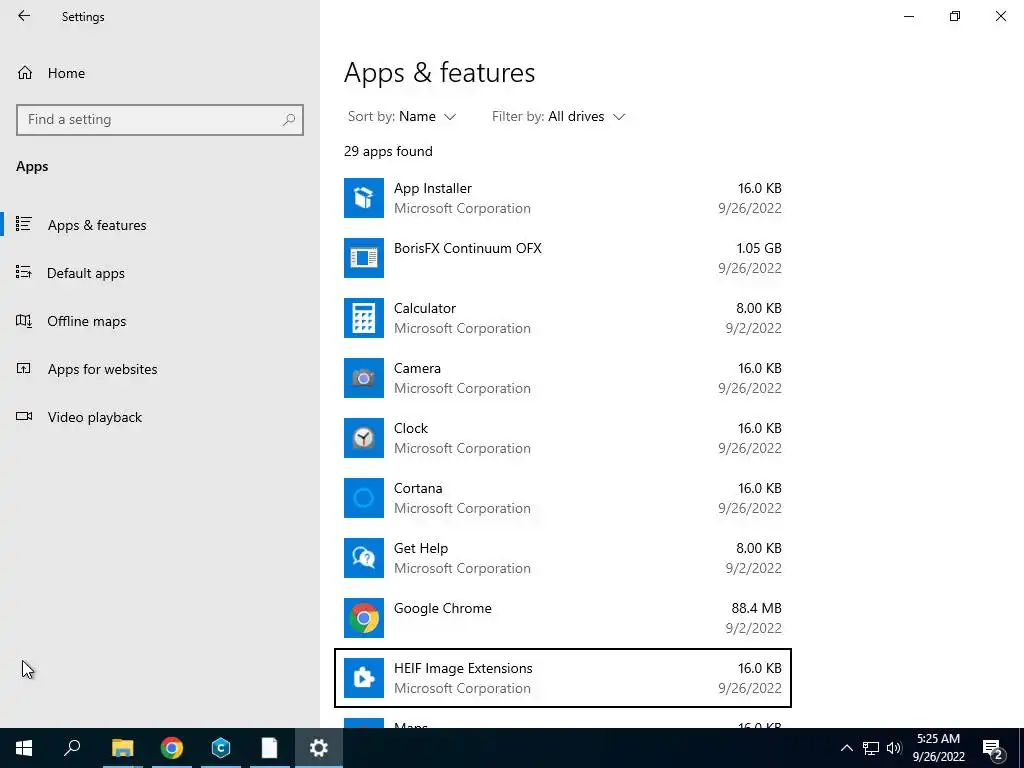Screen dimensions: 1024x768
Task: Open File Explorer from the taskbar
Action: (122, 748)
